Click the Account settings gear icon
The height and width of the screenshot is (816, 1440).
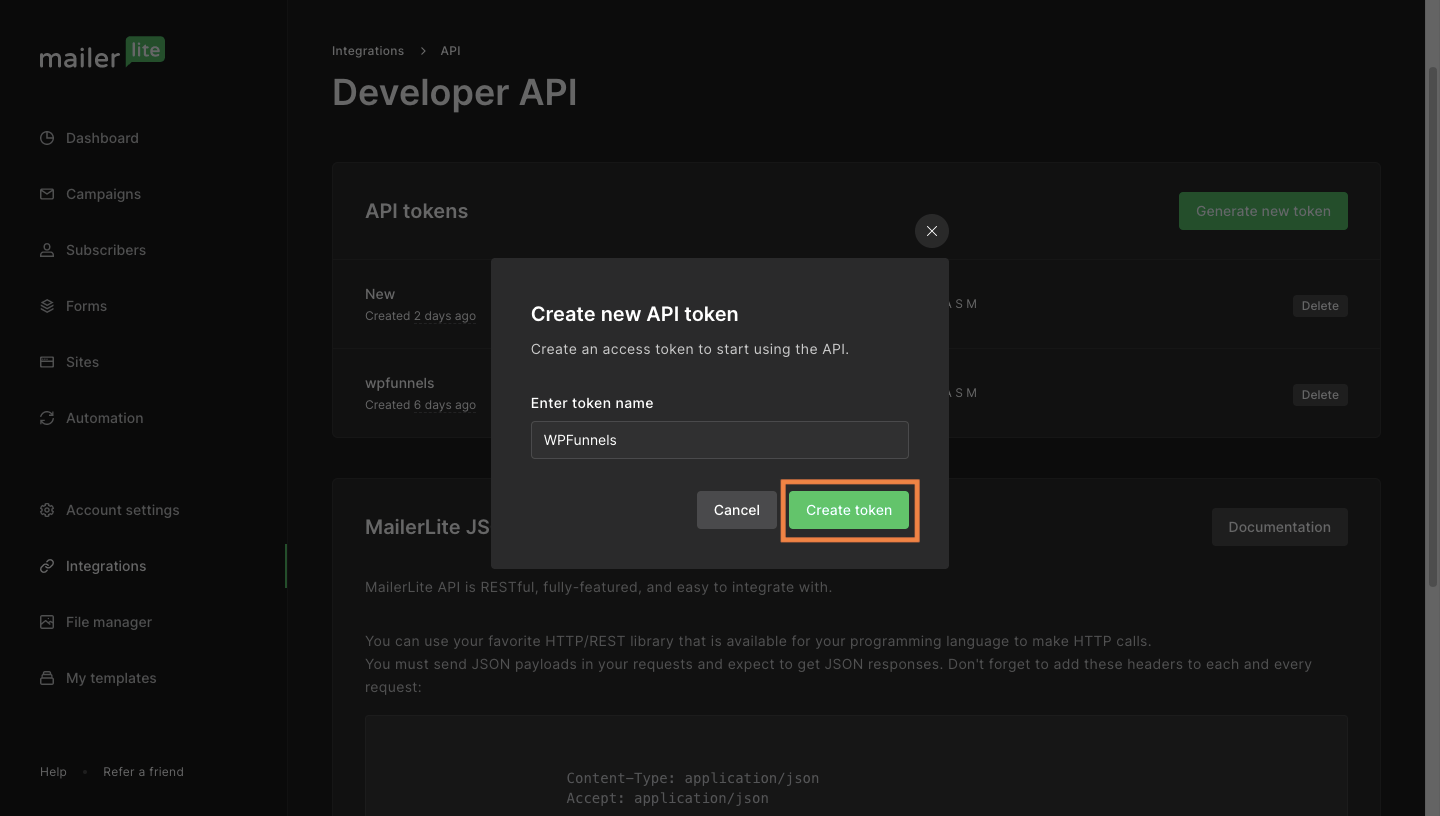tap(47, 510)
